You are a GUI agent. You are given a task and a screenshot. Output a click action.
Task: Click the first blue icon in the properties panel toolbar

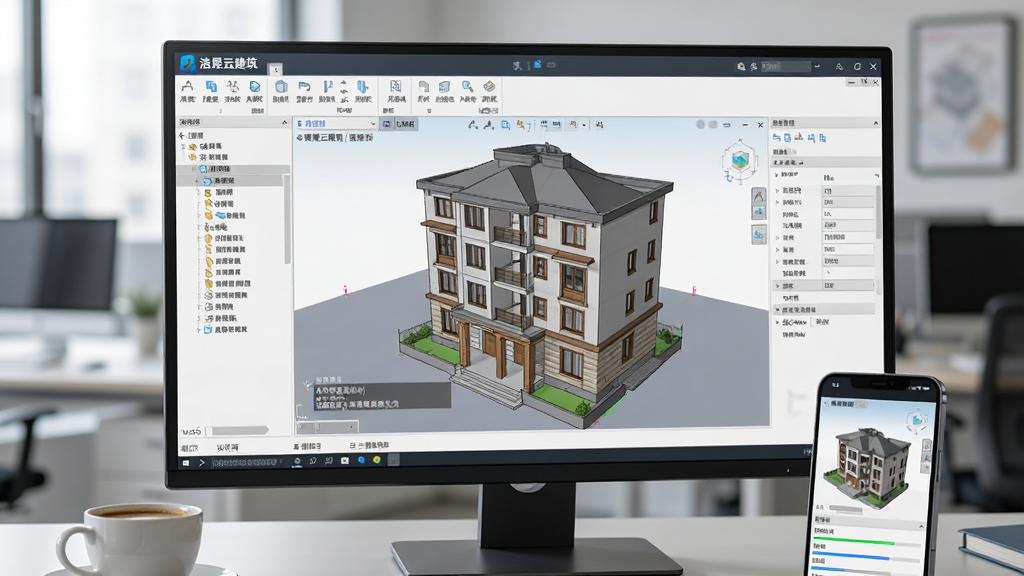click(x=776, y=138)
